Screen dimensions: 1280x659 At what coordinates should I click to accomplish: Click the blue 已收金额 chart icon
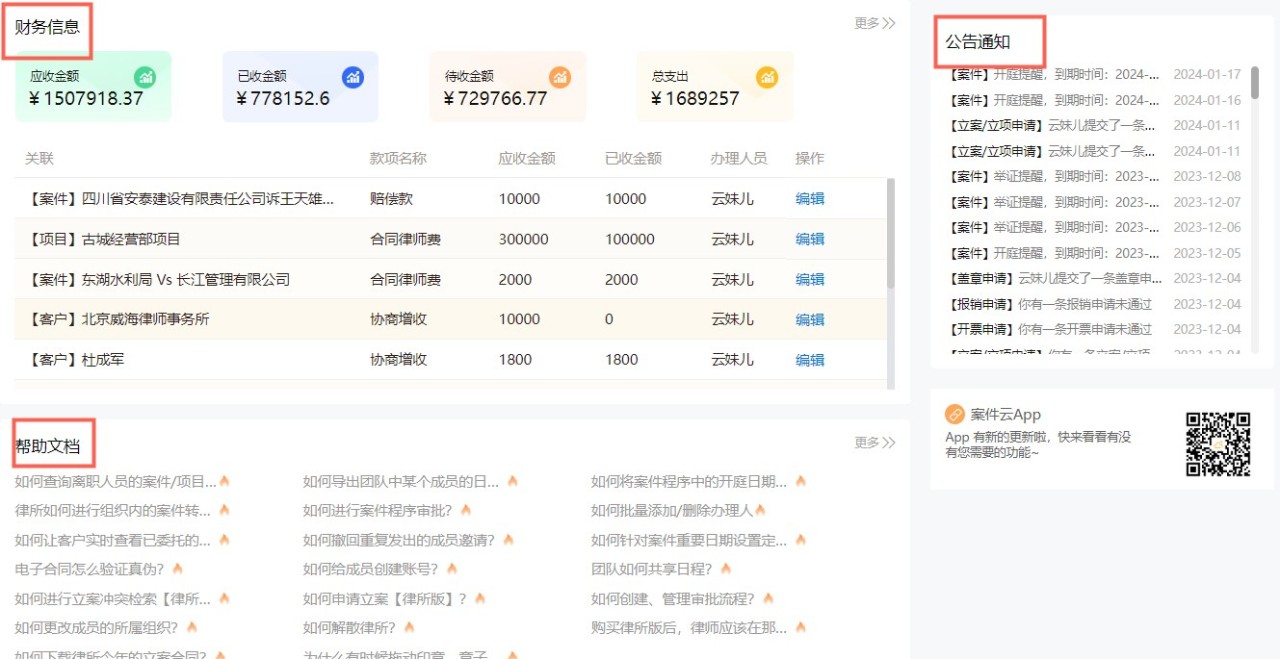(x=353, y=77)
